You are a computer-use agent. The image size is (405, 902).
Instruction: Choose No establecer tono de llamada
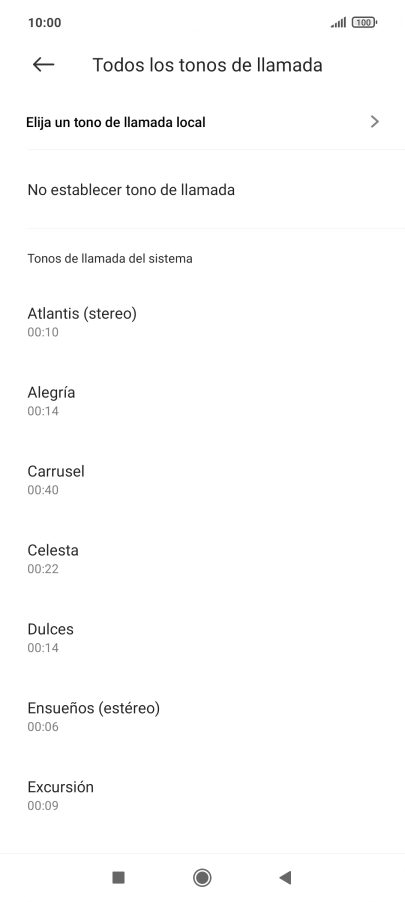pyautogui.click(x=202, y=190)
